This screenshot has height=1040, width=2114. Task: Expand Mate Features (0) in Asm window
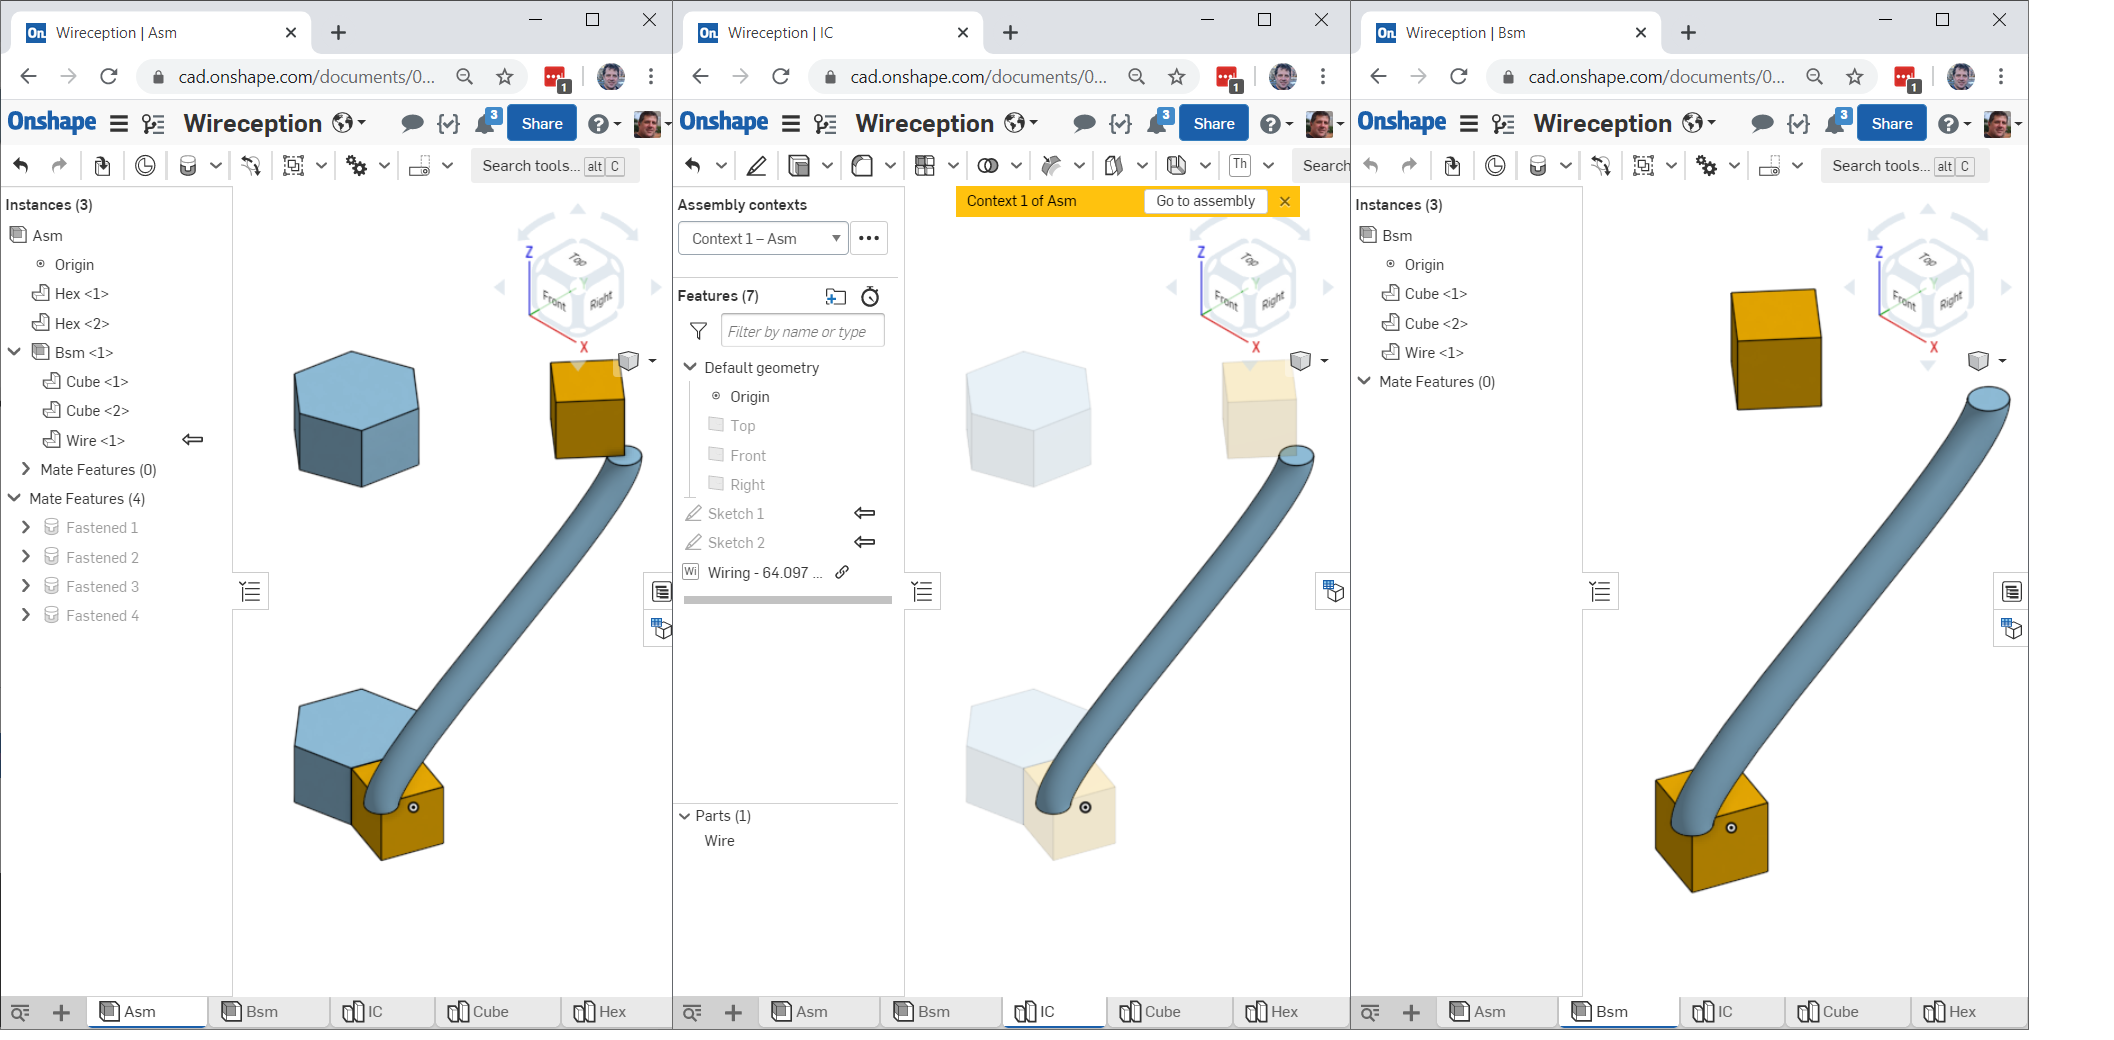26,469
